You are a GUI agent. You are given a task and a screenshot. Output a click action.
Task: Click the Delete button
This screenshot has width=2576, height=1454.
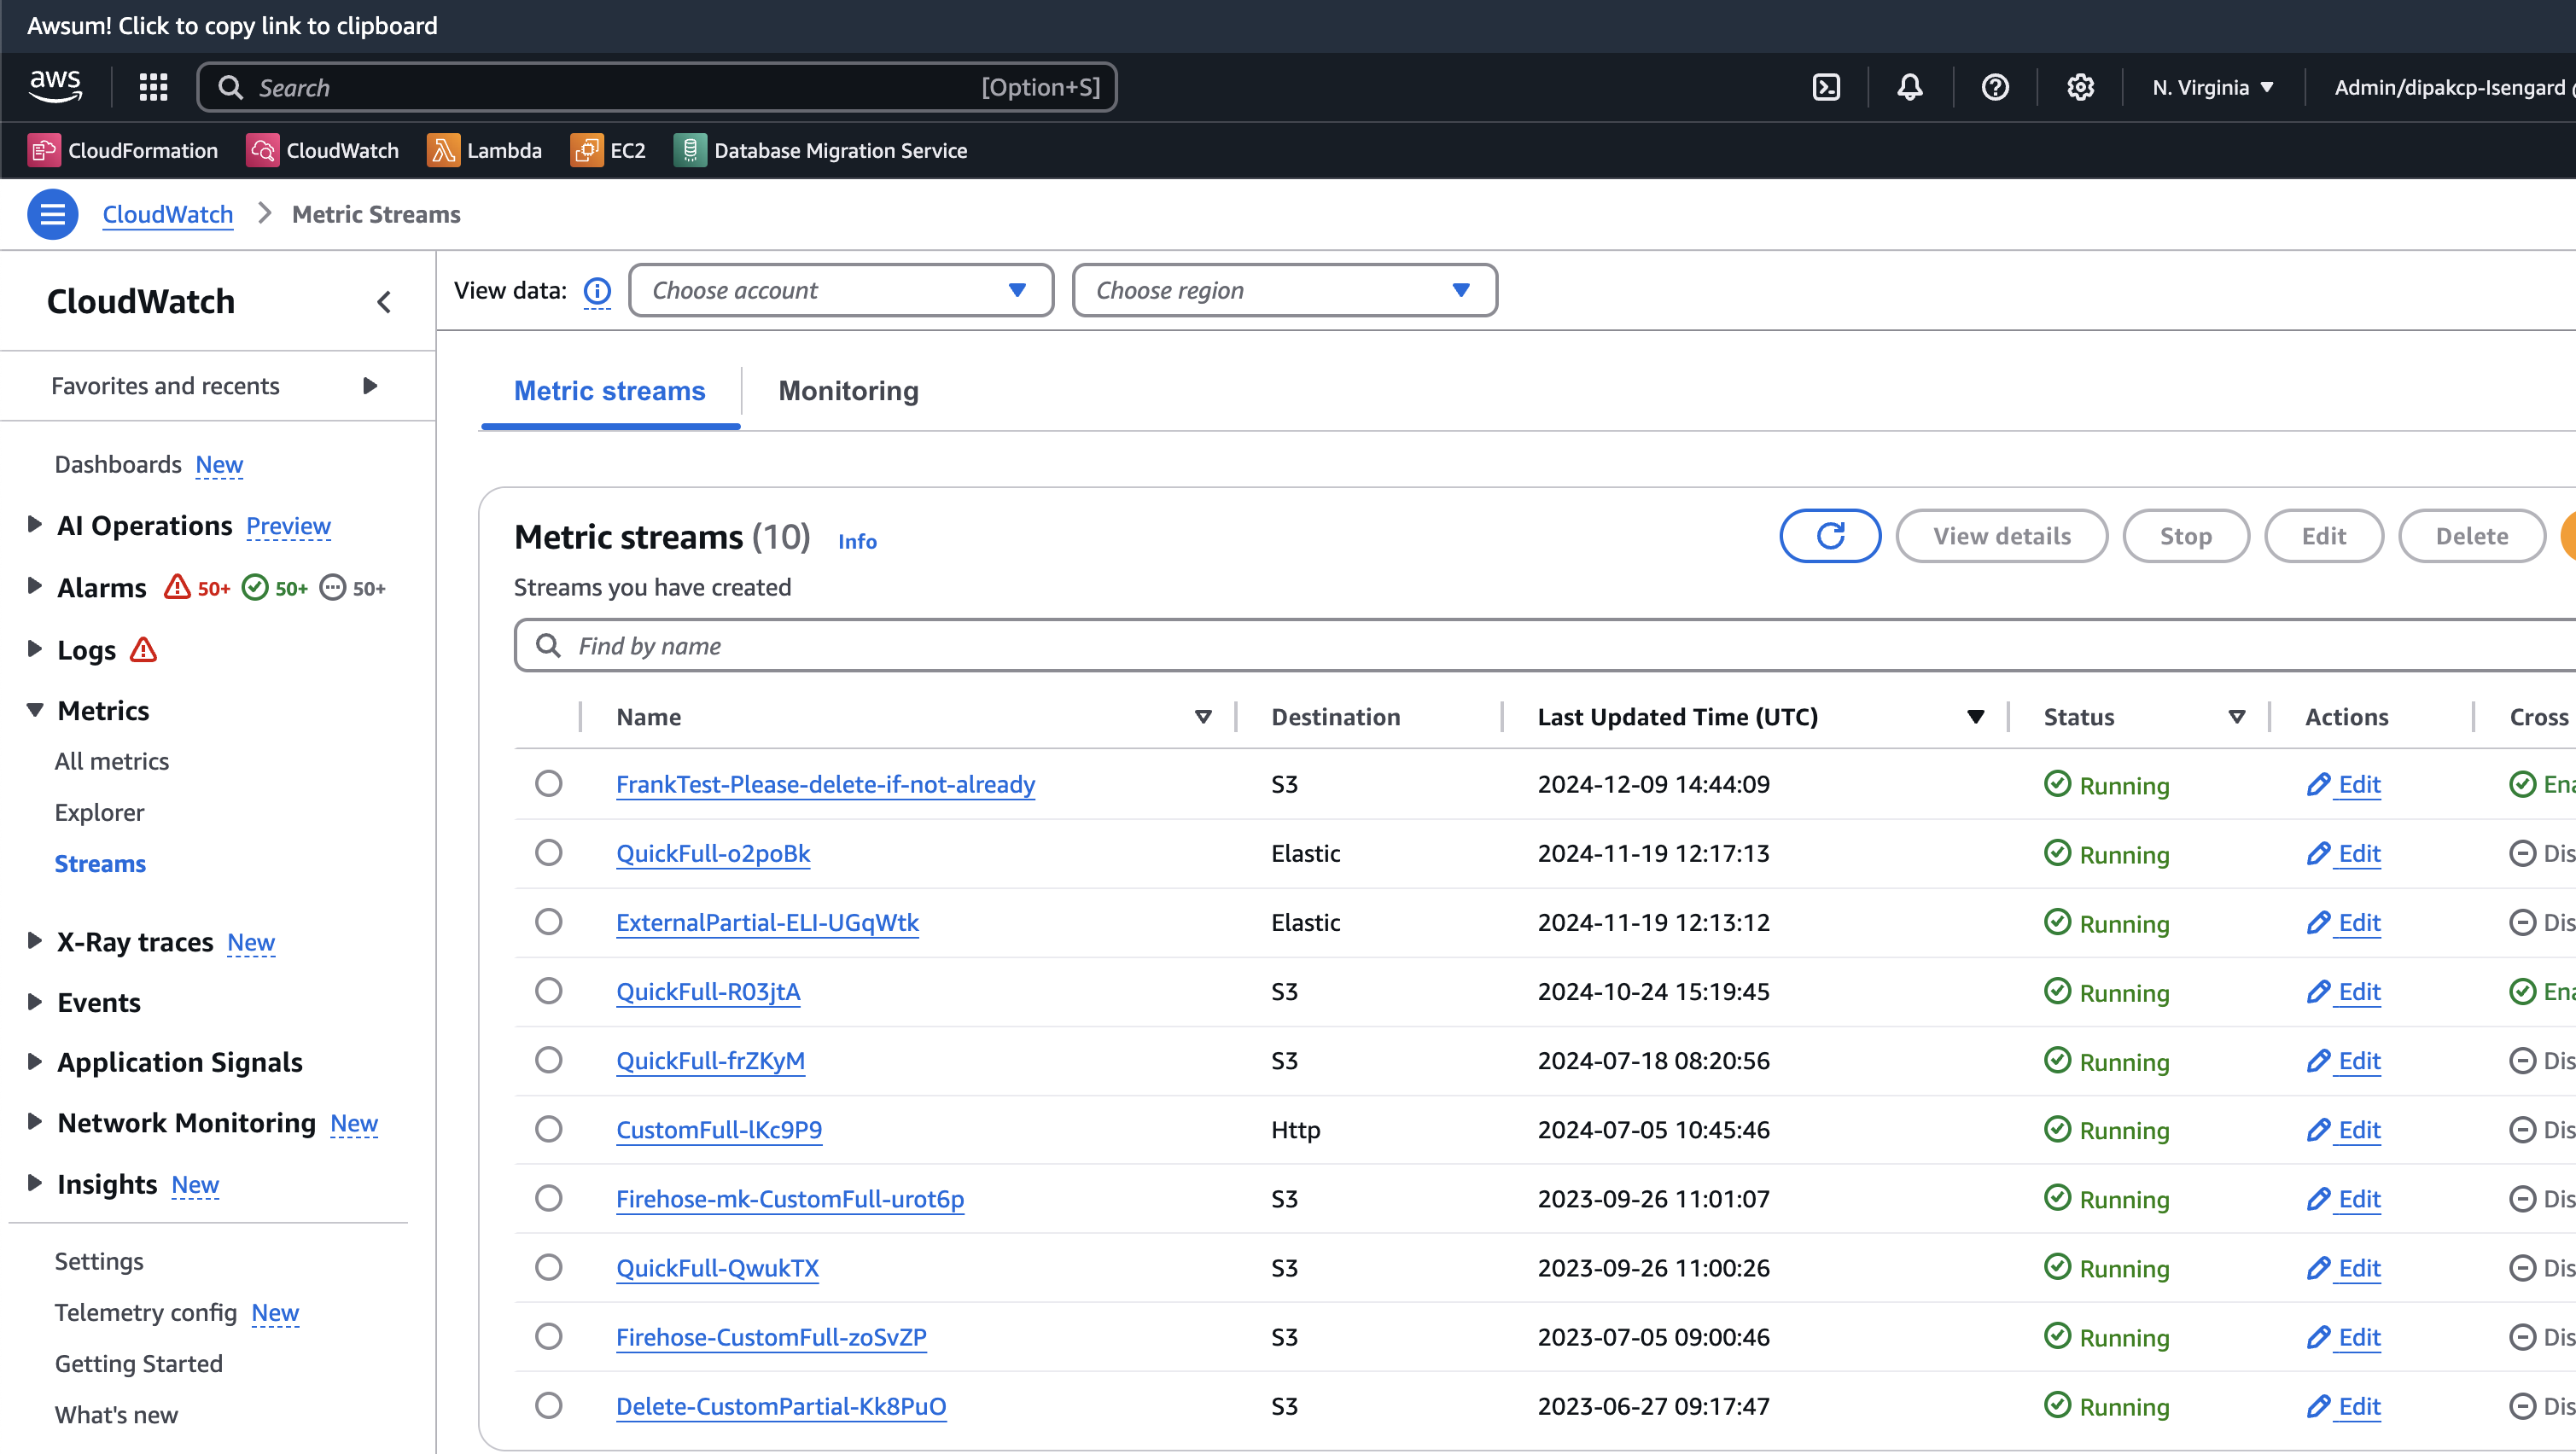click(x=2472, y=536)
